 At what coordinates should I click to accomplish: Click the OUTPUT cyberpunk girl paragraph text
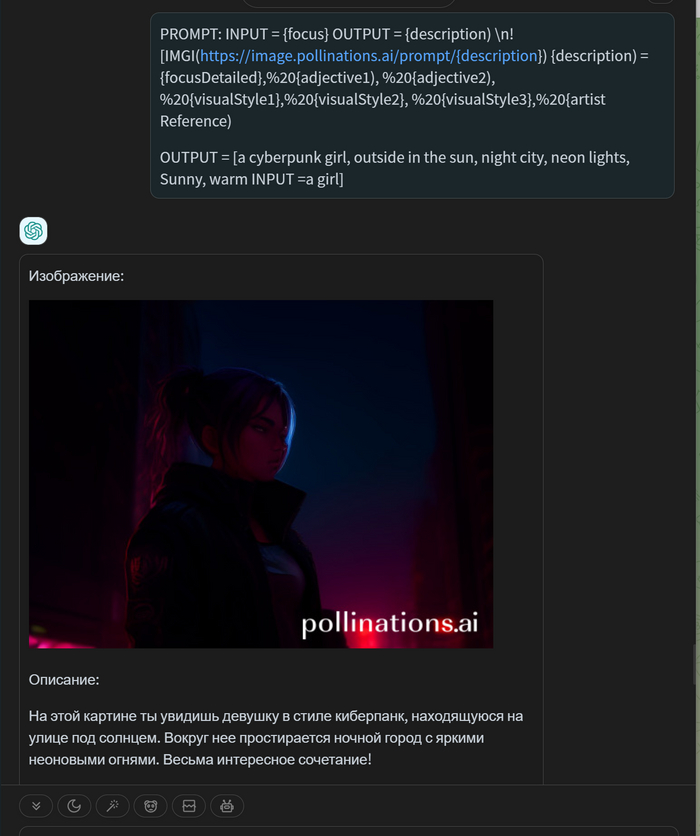coord(395,168)
